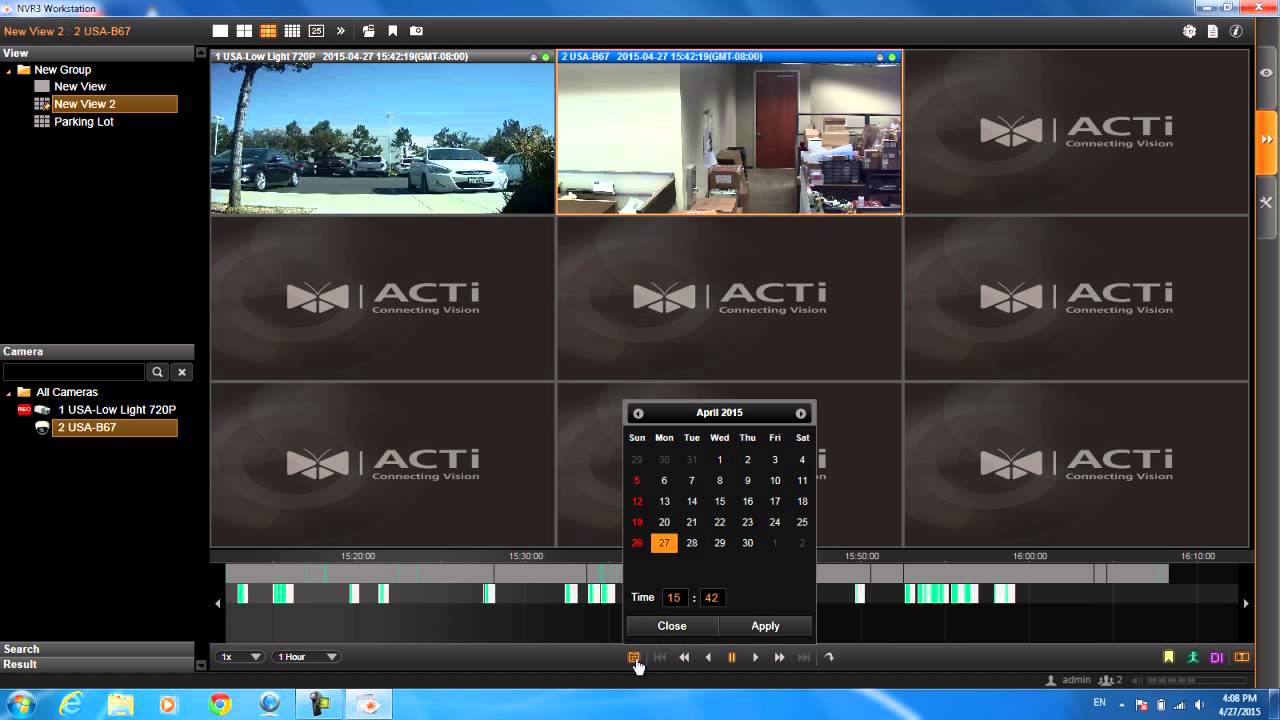
Task: Switch to the 4x4 sixteen-channel layout
Action: pos(292,31)
